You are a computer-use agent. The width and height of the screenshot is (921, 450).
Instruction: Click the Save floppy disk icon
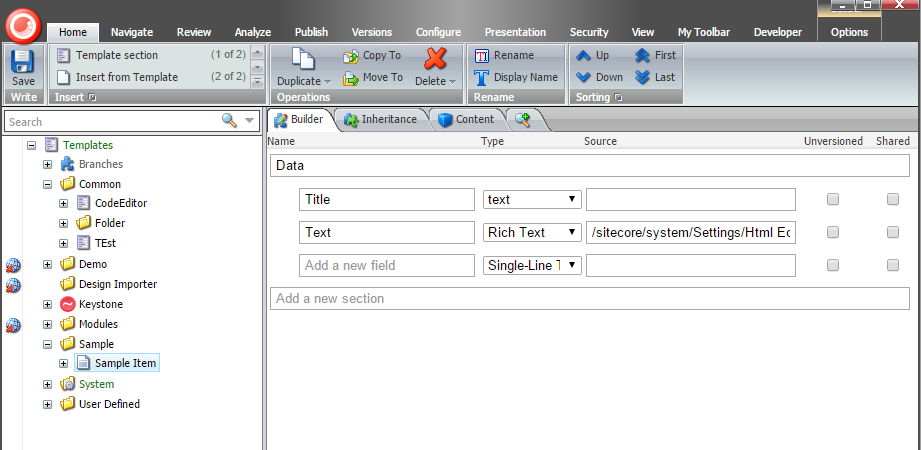[x=23, y=61]
